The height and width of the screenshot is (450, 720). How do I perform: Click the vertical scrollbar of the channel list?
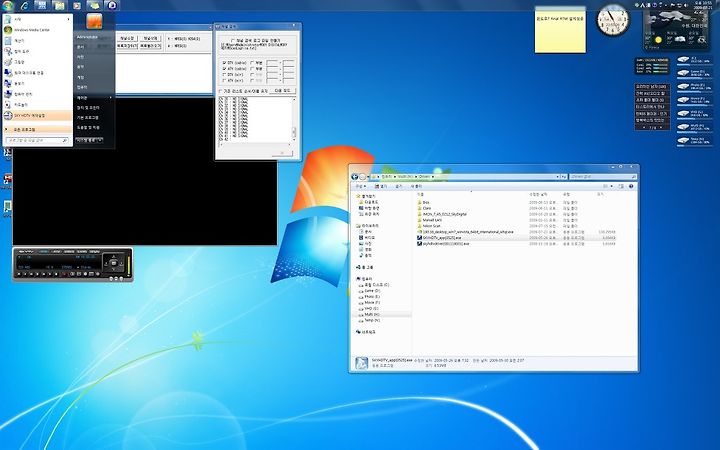pyautogui.click(x=294, y=118)
